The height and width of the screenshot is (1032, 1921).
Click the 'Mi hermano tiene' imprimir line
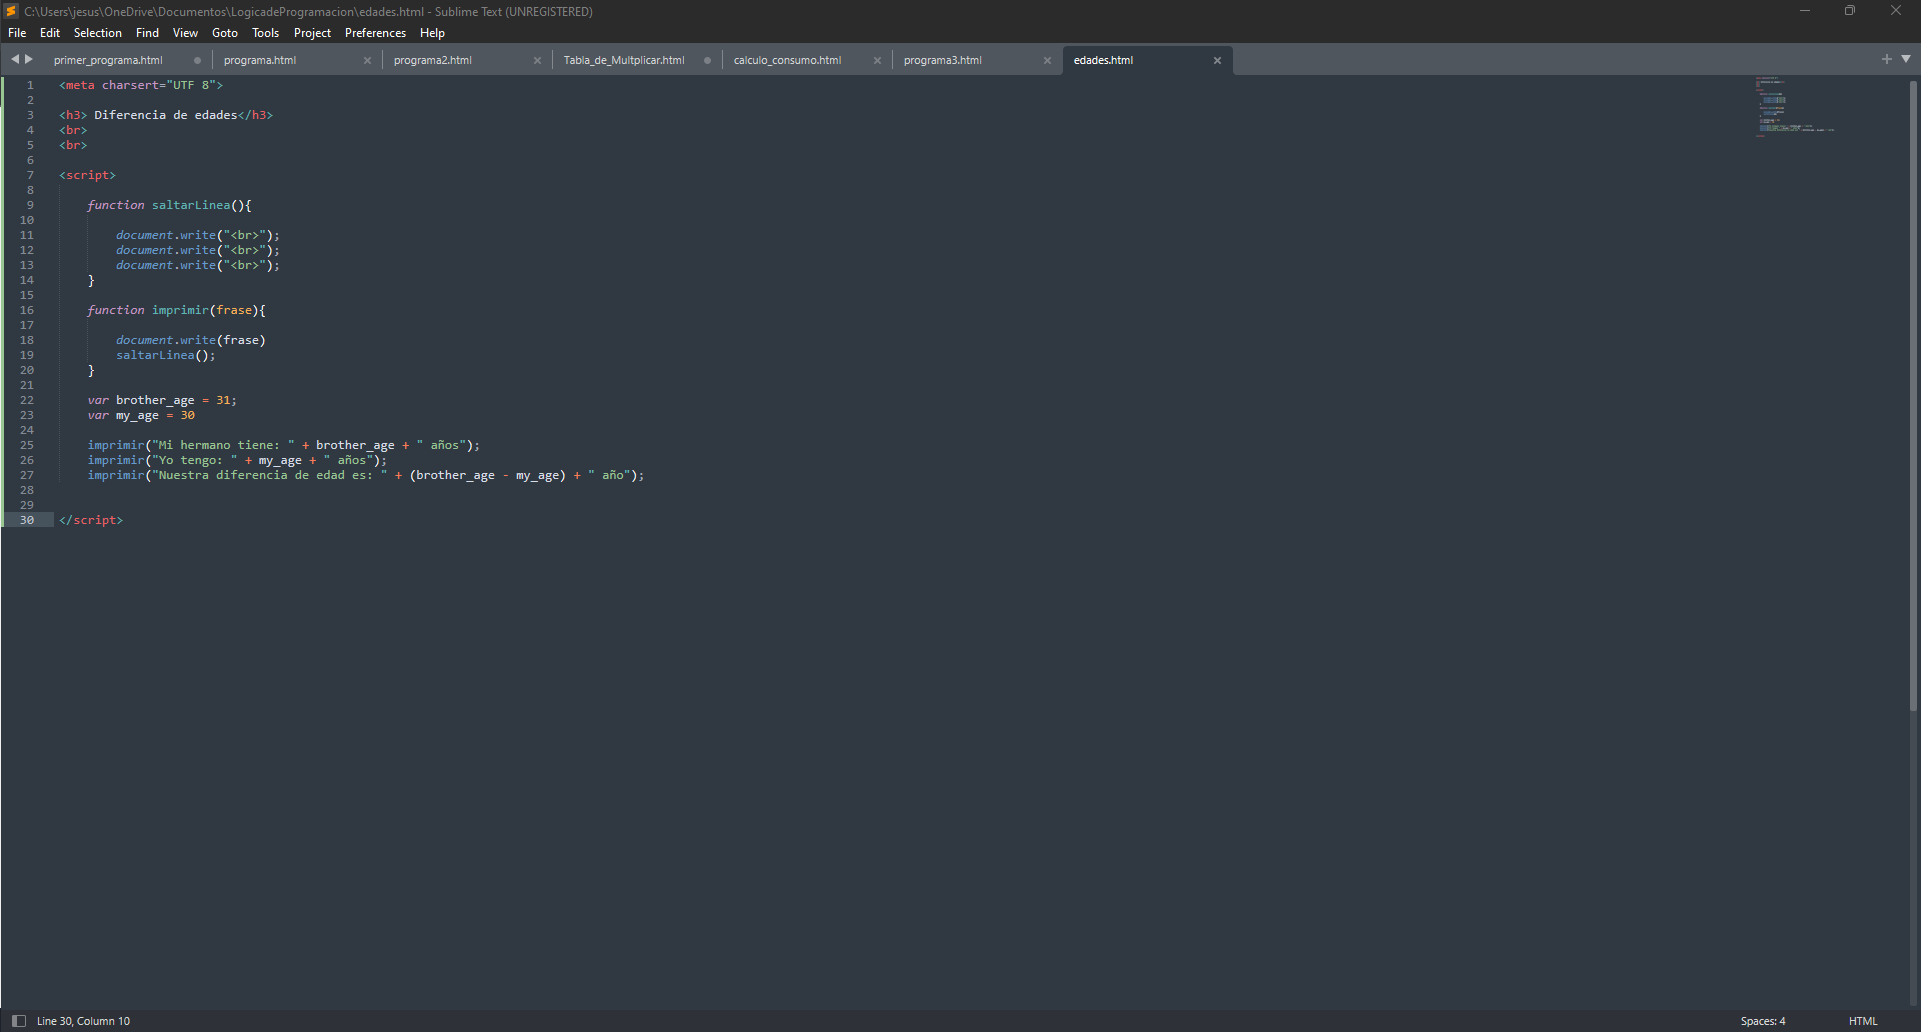(x=284, y=445)
